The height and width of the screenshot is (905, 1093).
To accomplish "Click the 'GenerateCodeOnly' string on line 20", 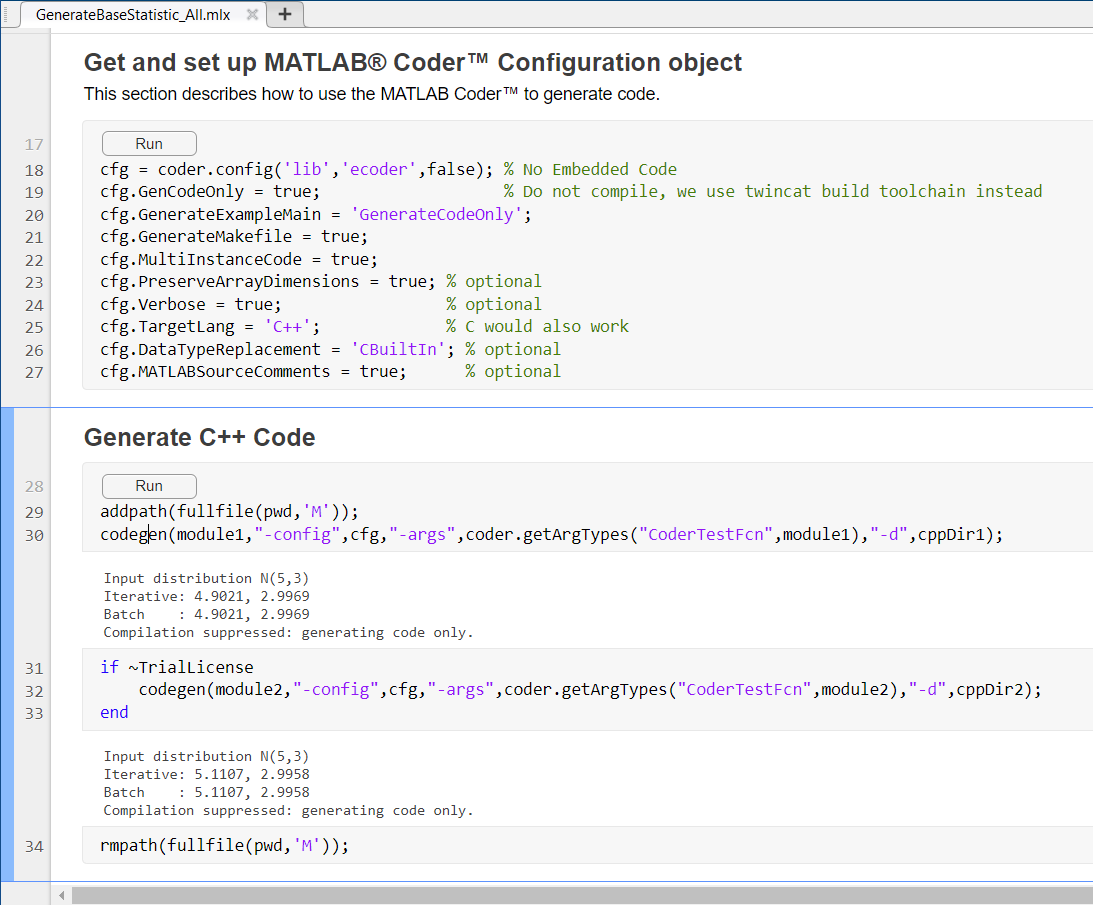I will (436, 215).
